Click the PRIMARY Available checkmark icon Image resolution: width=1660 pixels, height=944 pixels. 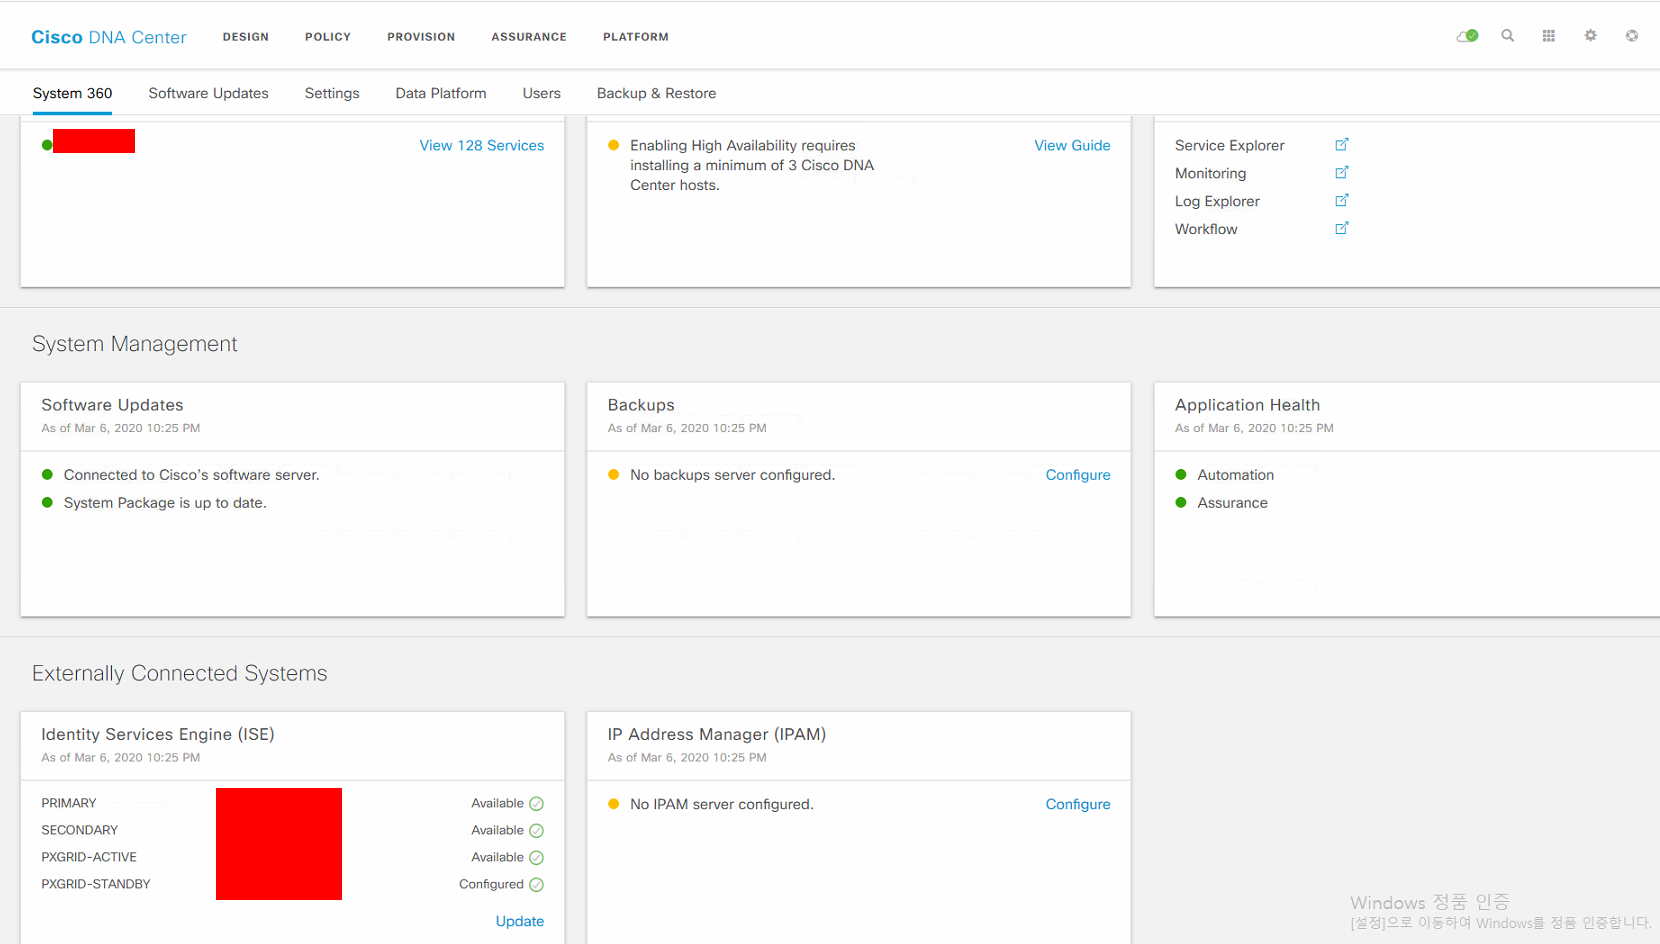pos(536,804)
